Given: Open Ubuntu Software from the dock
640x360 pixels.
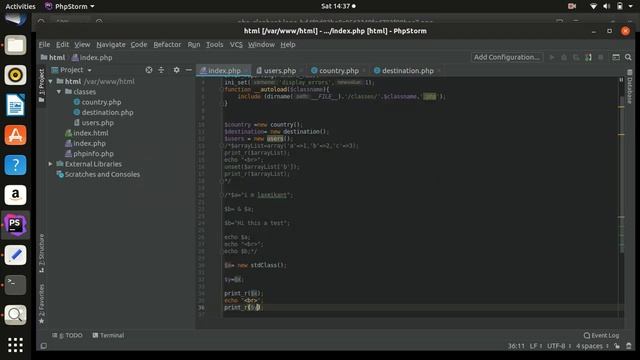Looking at the screenshot, I should coord(16,135).
